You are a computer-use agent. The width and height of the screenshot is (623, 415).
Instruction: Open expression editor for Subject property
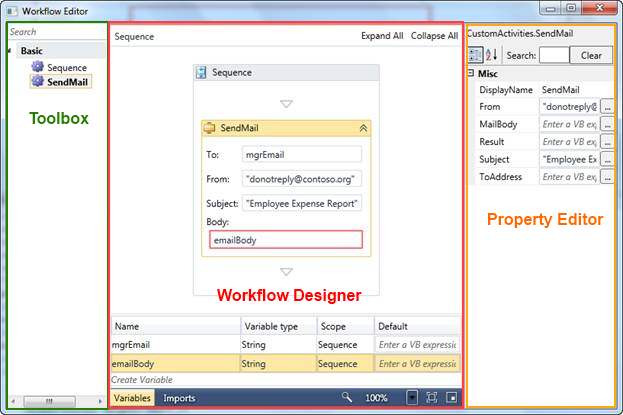click(x=607, y=159)
